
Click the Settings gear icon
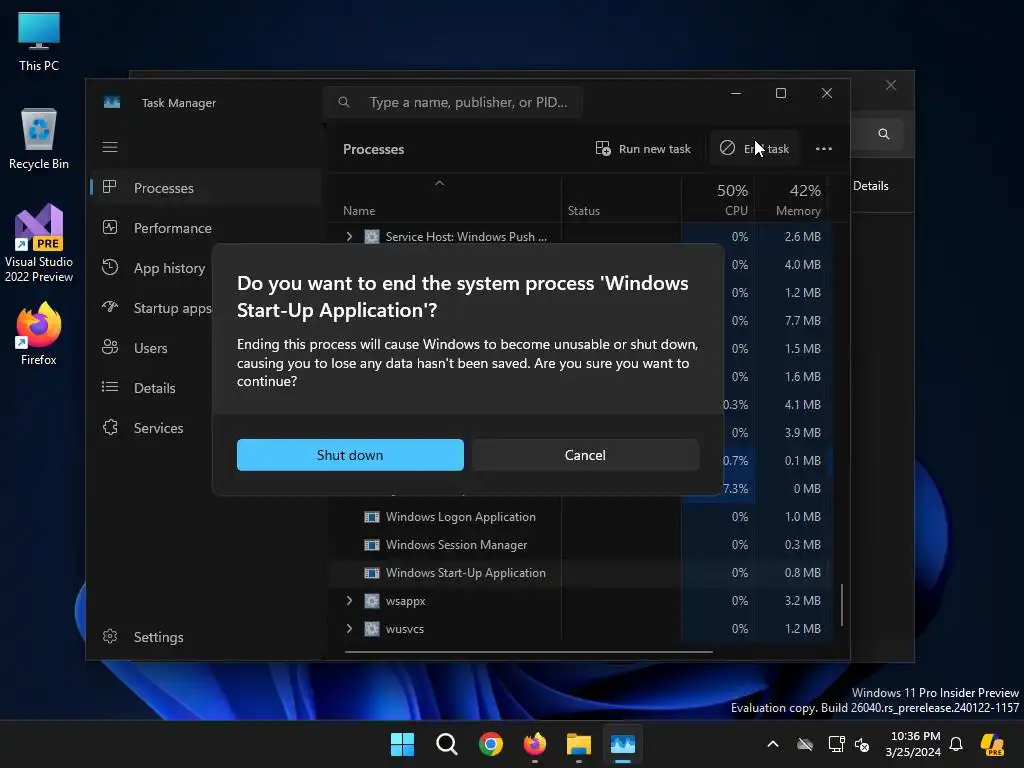pyautogui.click(x=110, y=636)
